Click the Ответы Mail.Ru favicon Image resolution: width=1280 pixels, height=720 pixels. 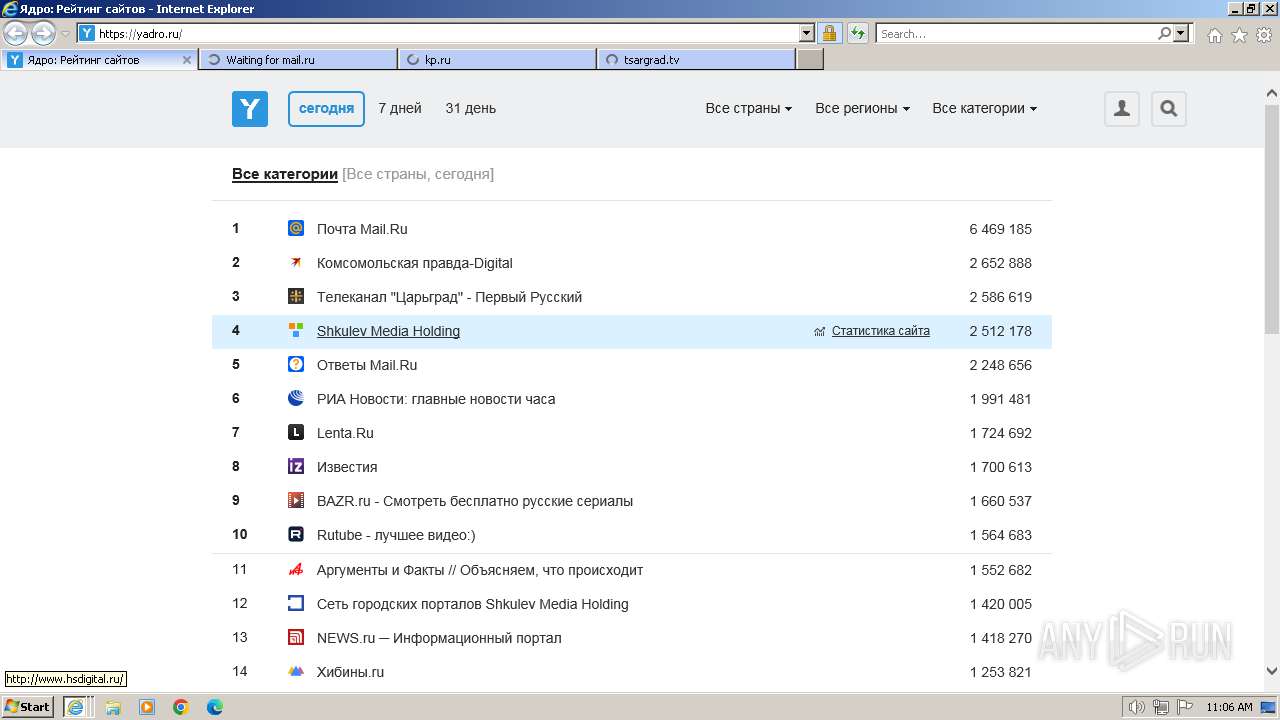point(296,364)
